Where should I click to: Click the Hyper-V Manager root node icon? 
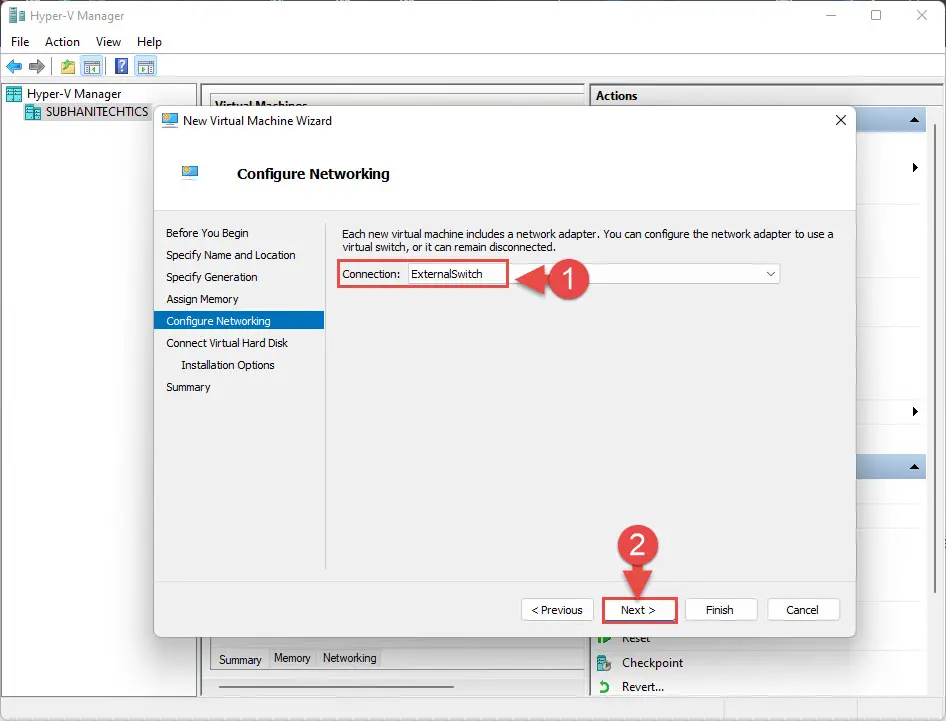pos(14,94)
